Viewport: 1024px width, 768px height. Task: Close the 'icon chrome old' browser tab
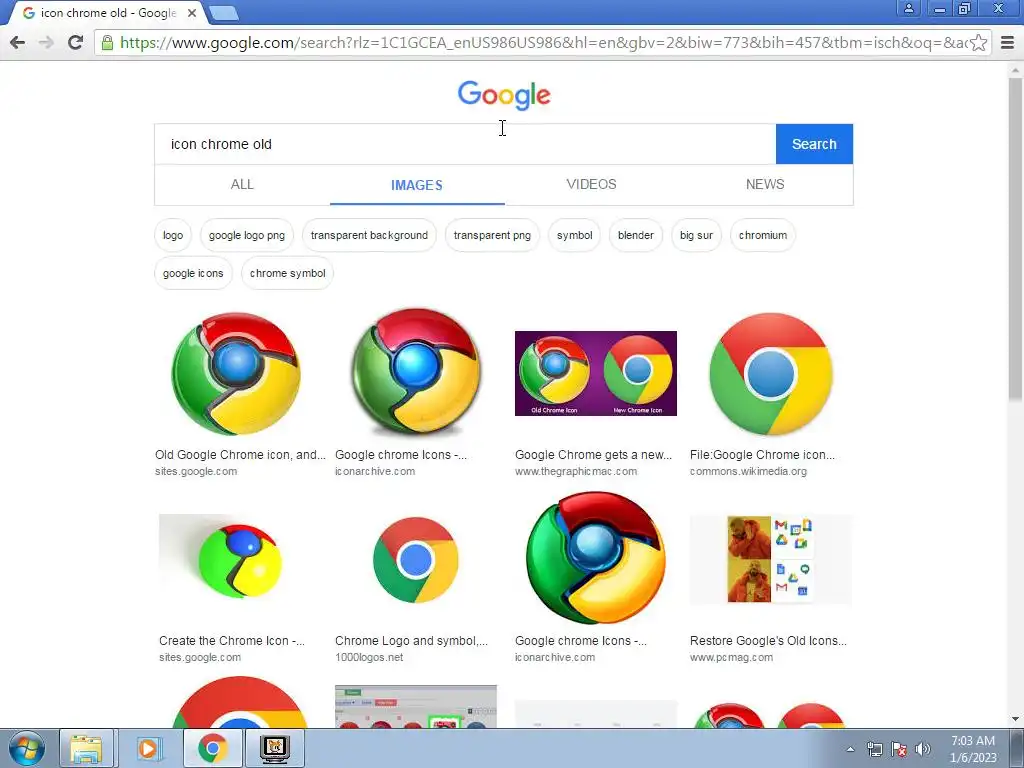[x=192, y=12]
